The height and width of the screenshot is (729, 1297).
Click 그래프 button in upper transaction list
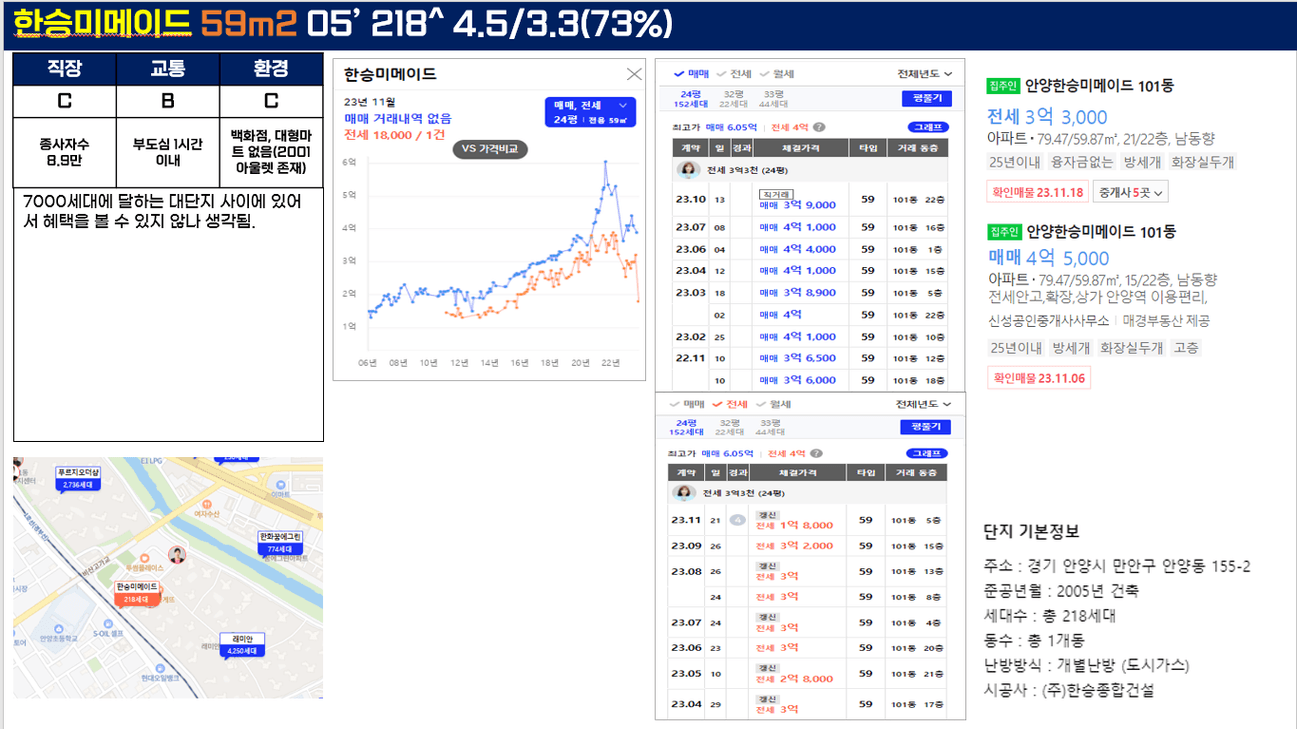pyautogui.click(x=927, y=127)
